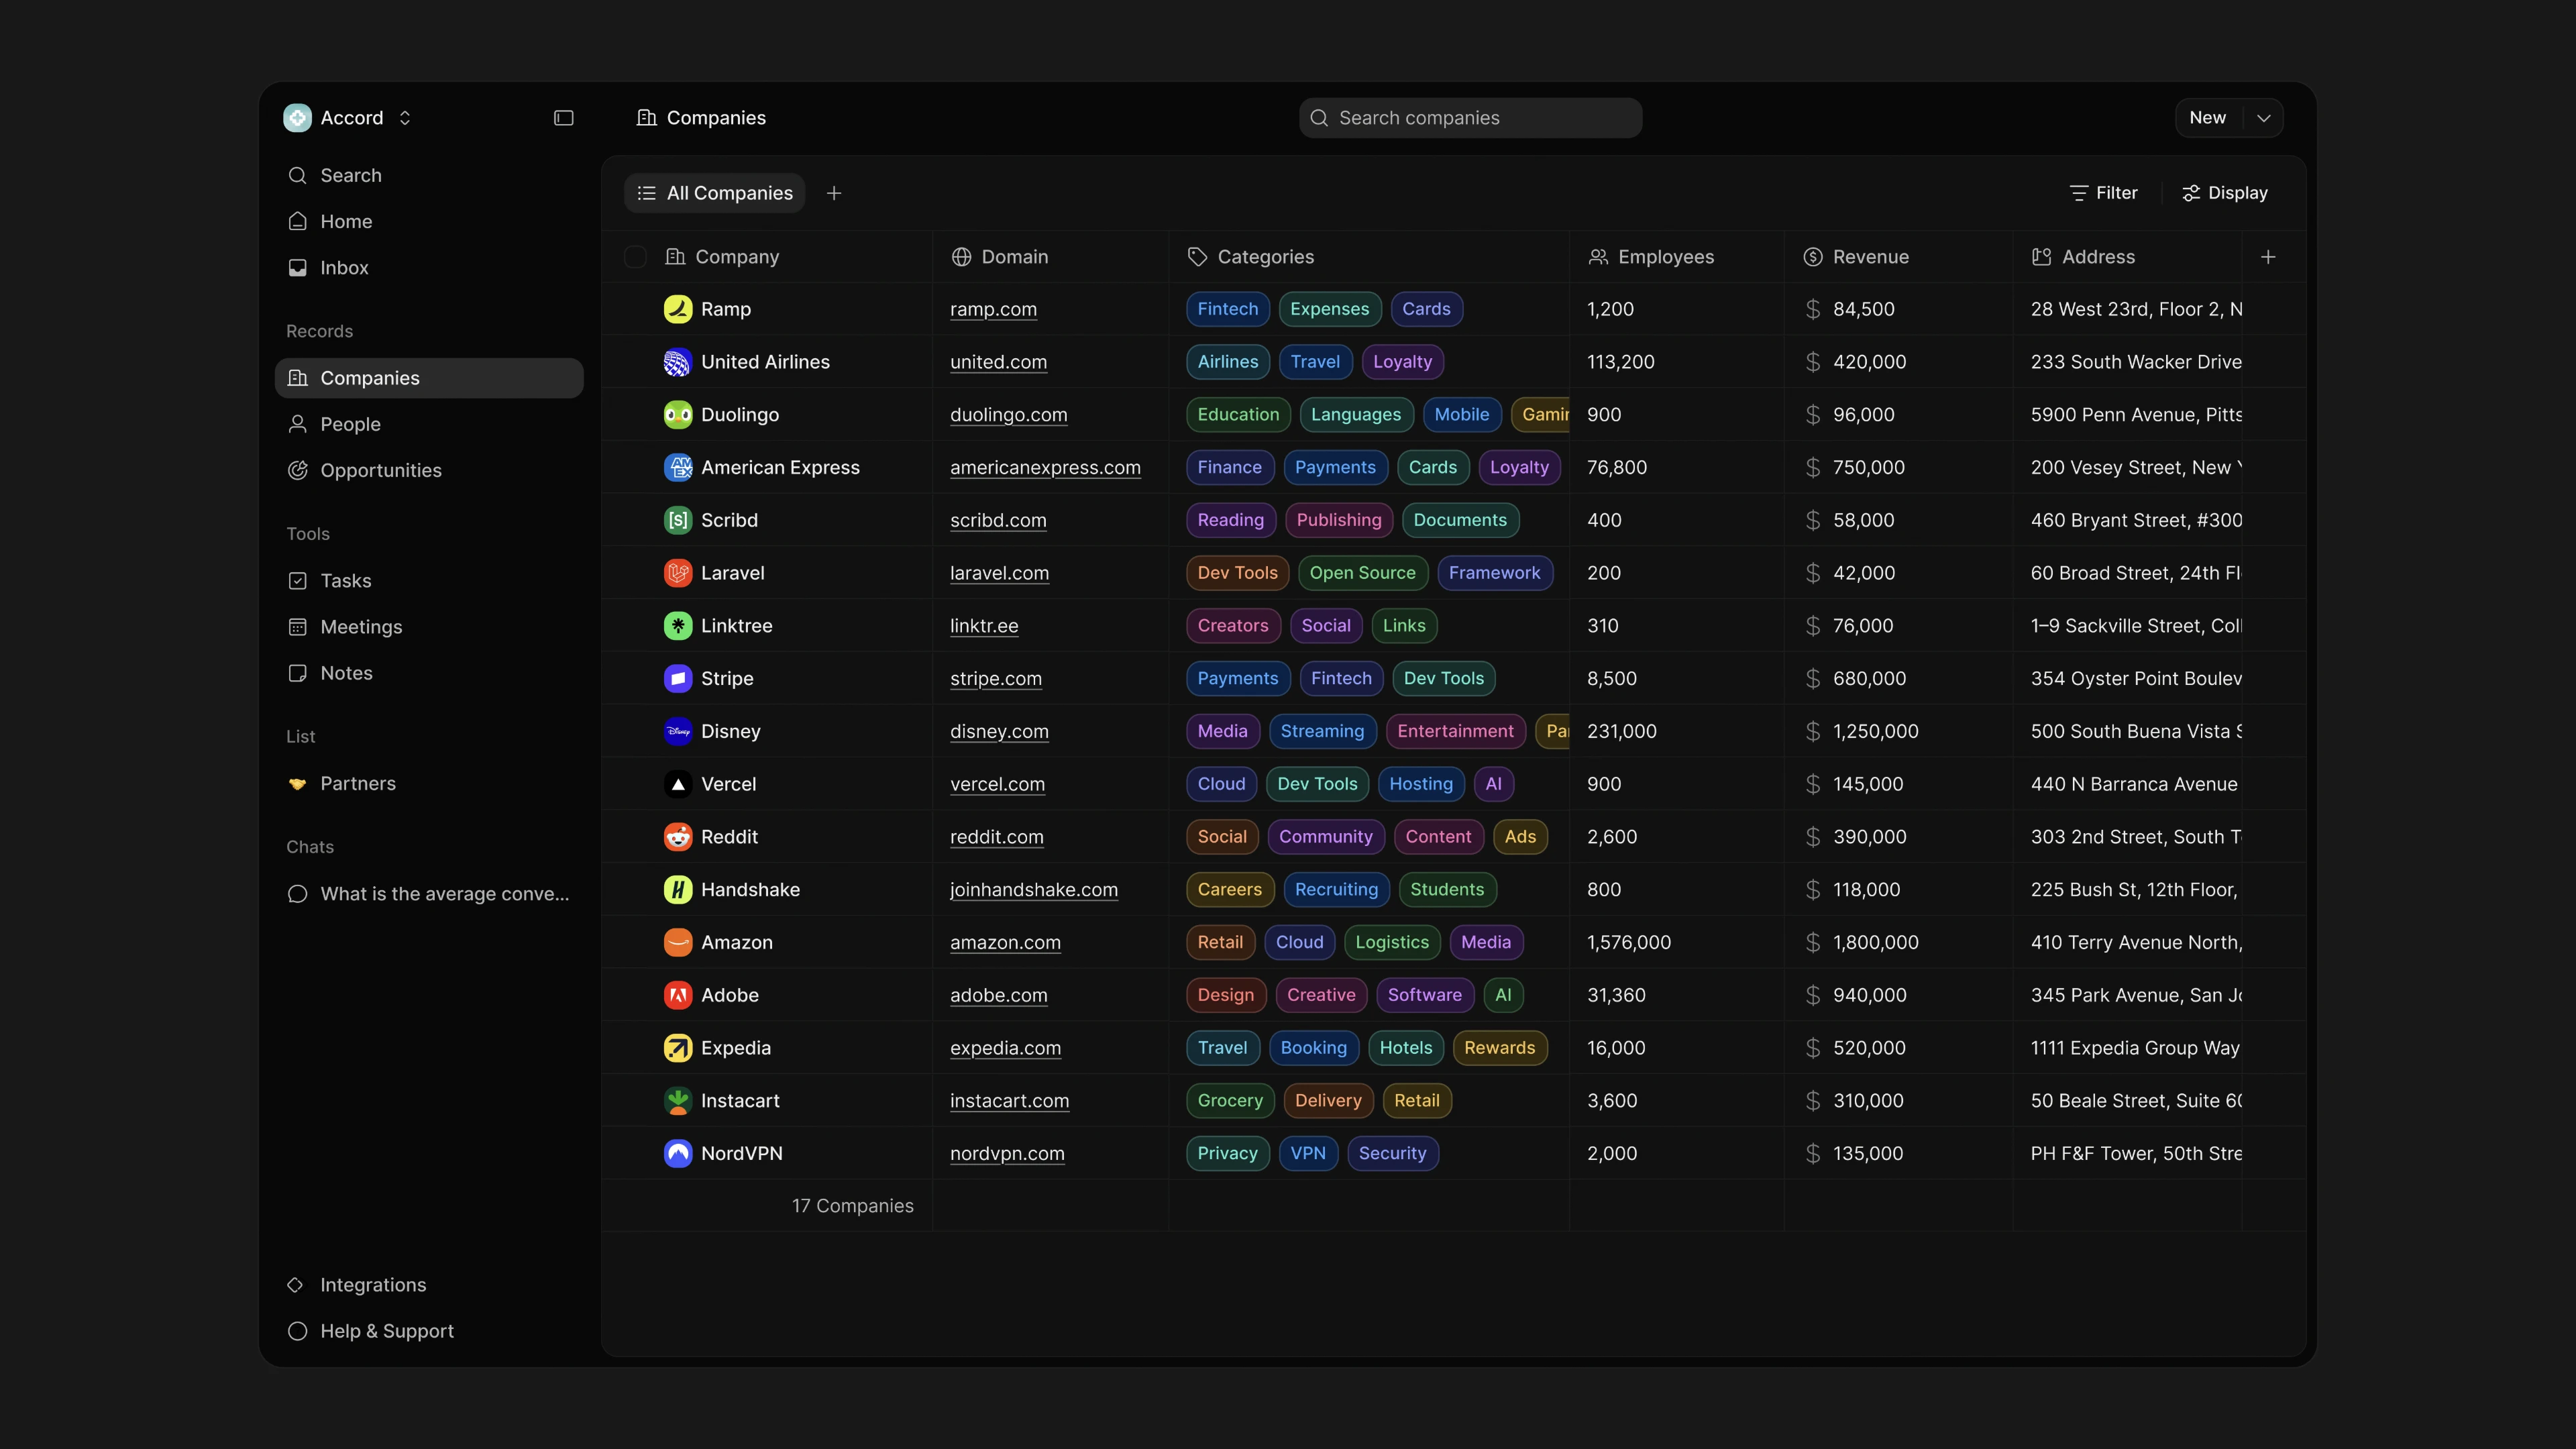Click the Scribd logo icon
Screen dimensions: 2576x1449
point(678,520)
